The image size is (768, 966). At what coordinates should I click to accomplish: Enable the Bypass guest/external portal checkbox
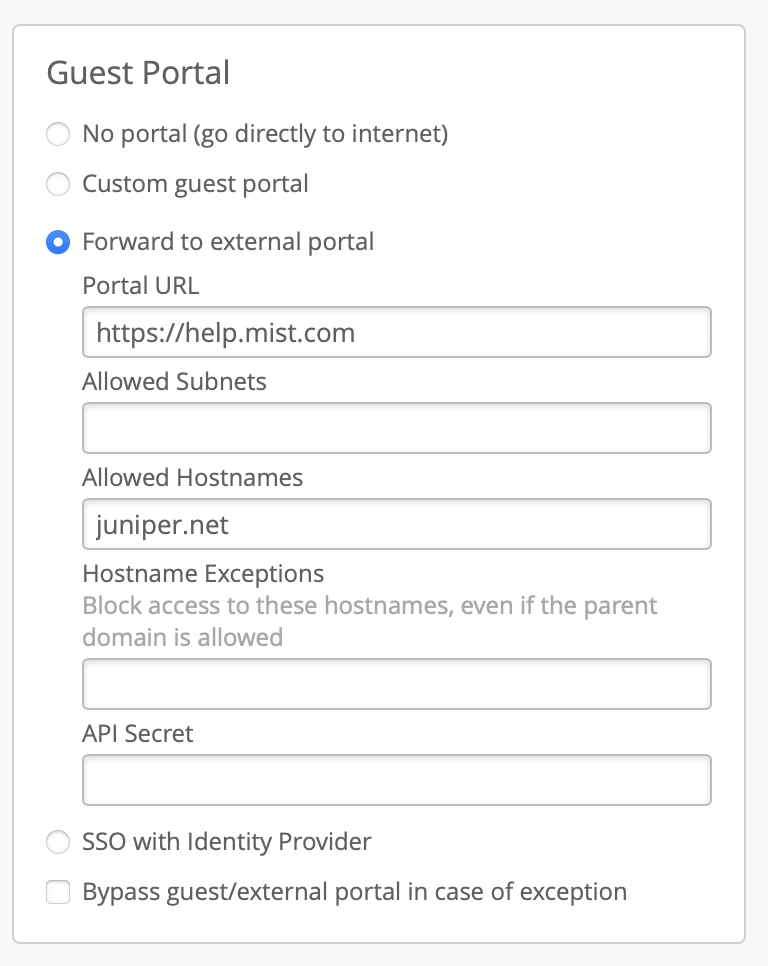click(x=59, y=892)
